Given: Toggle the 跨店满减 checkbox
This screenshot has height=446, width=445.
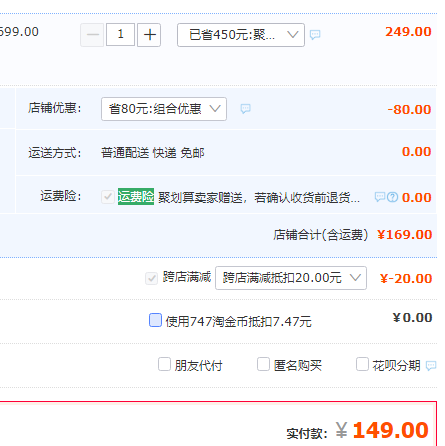Looking at the screenshot, I should [x=151, y=278].
